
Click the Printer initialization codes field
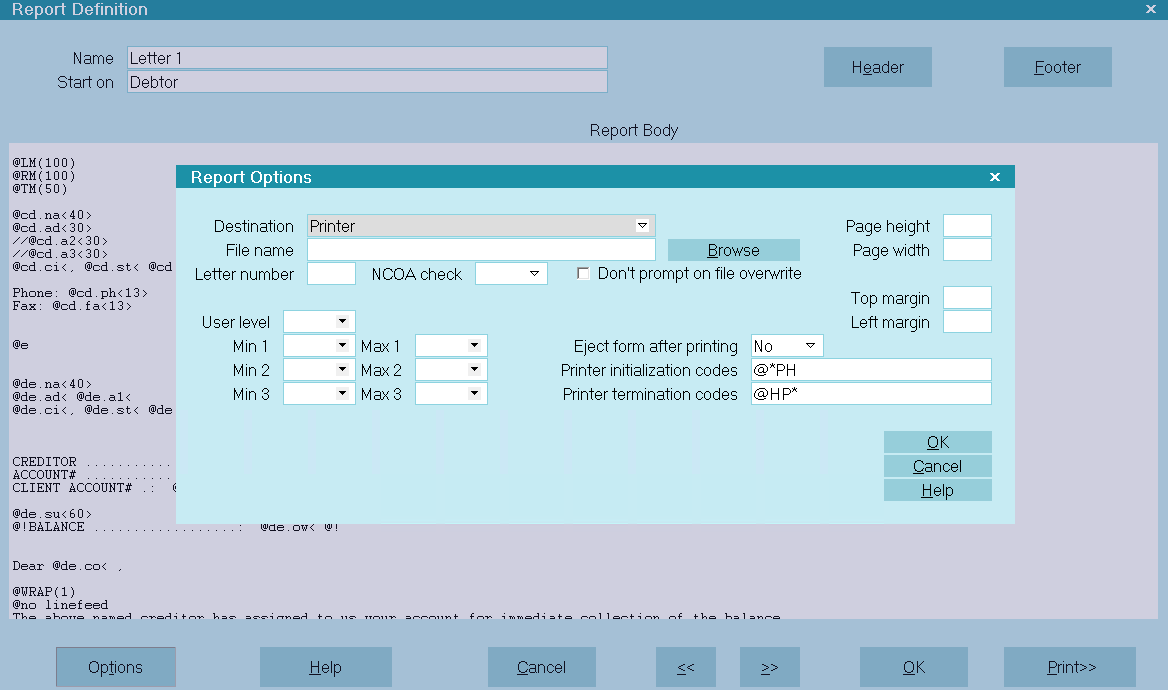coord(870,370)
